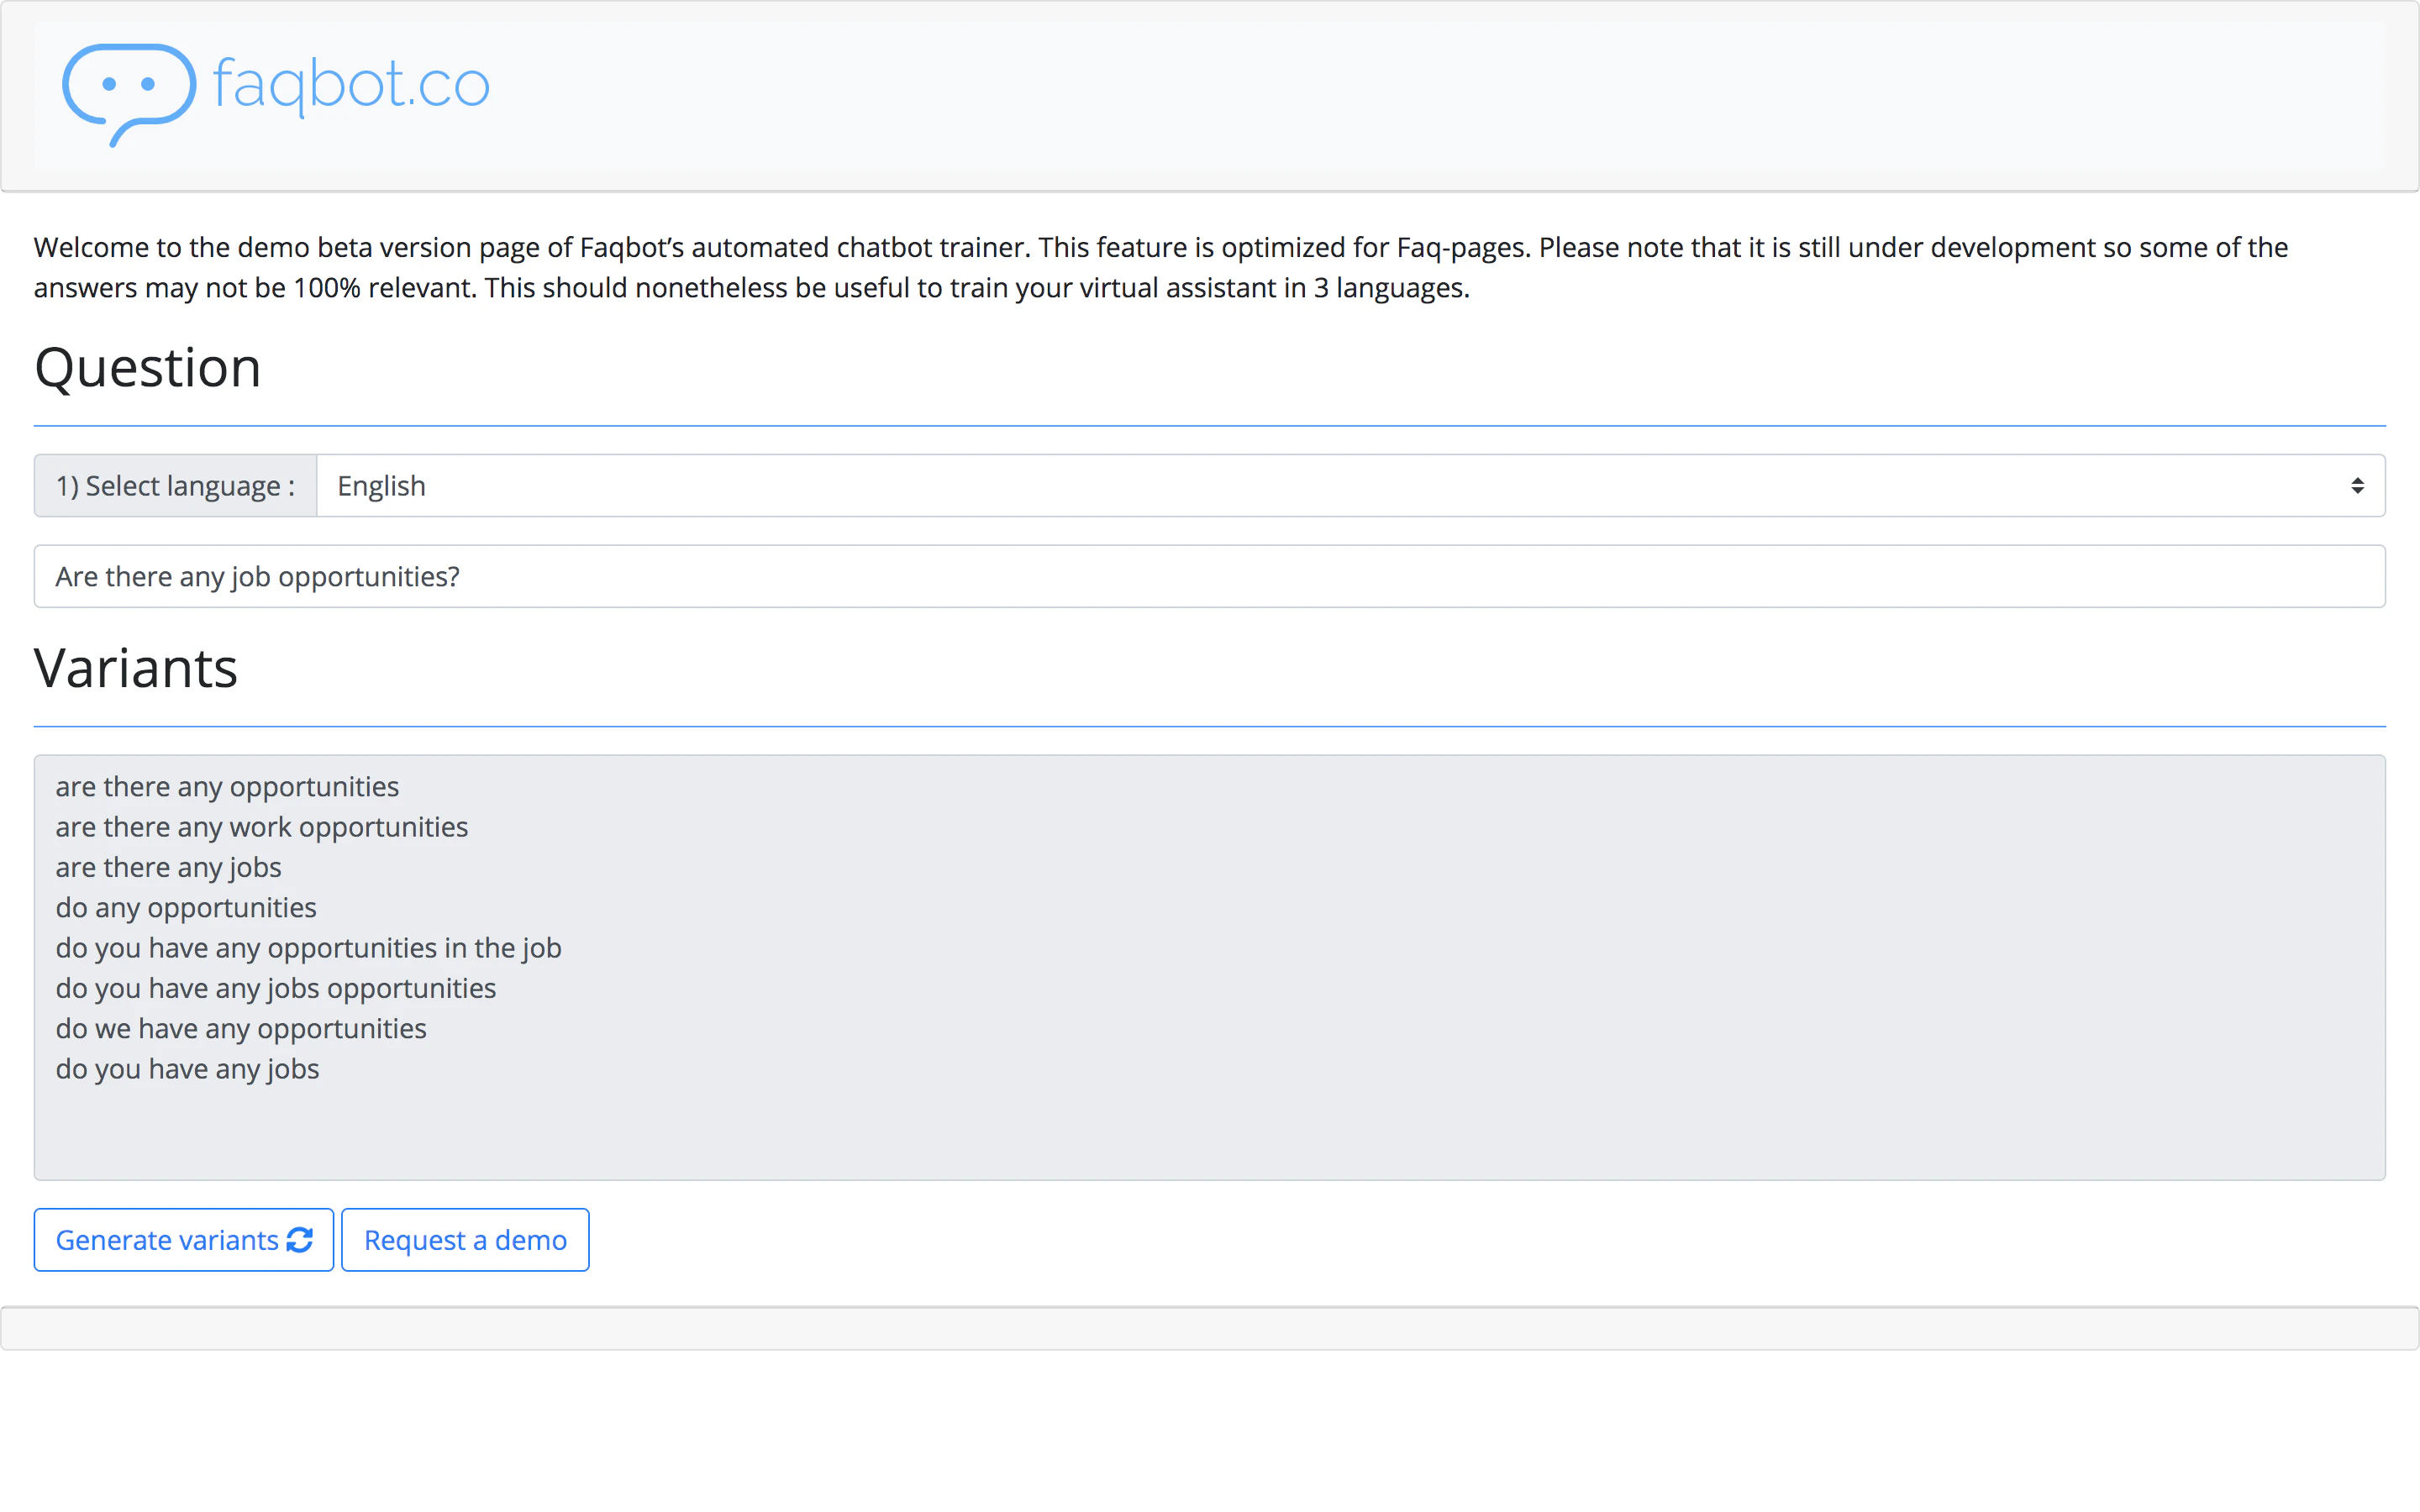Click variant 'do you have any jobs opportunities'
2420x1512 pixels.
(275, 988)
